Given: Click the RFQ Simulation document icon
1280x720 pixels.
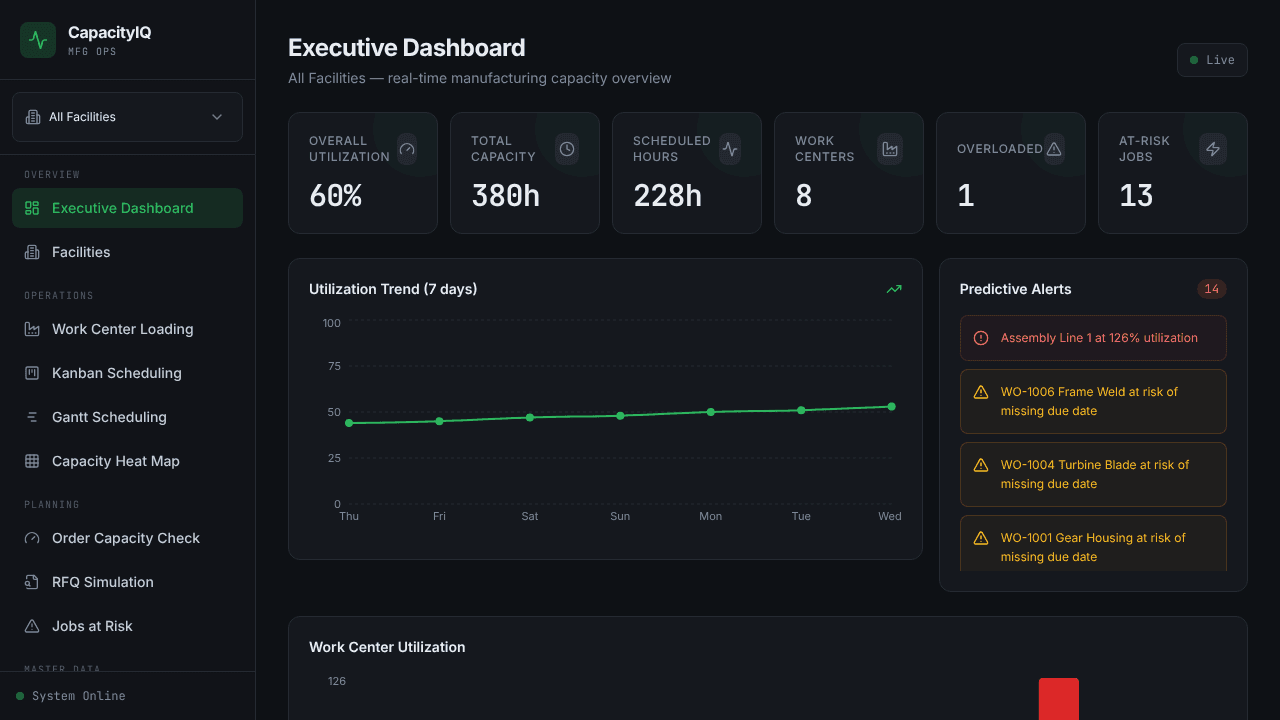Looking at the screenshot, I should click(x=32, y=582).
